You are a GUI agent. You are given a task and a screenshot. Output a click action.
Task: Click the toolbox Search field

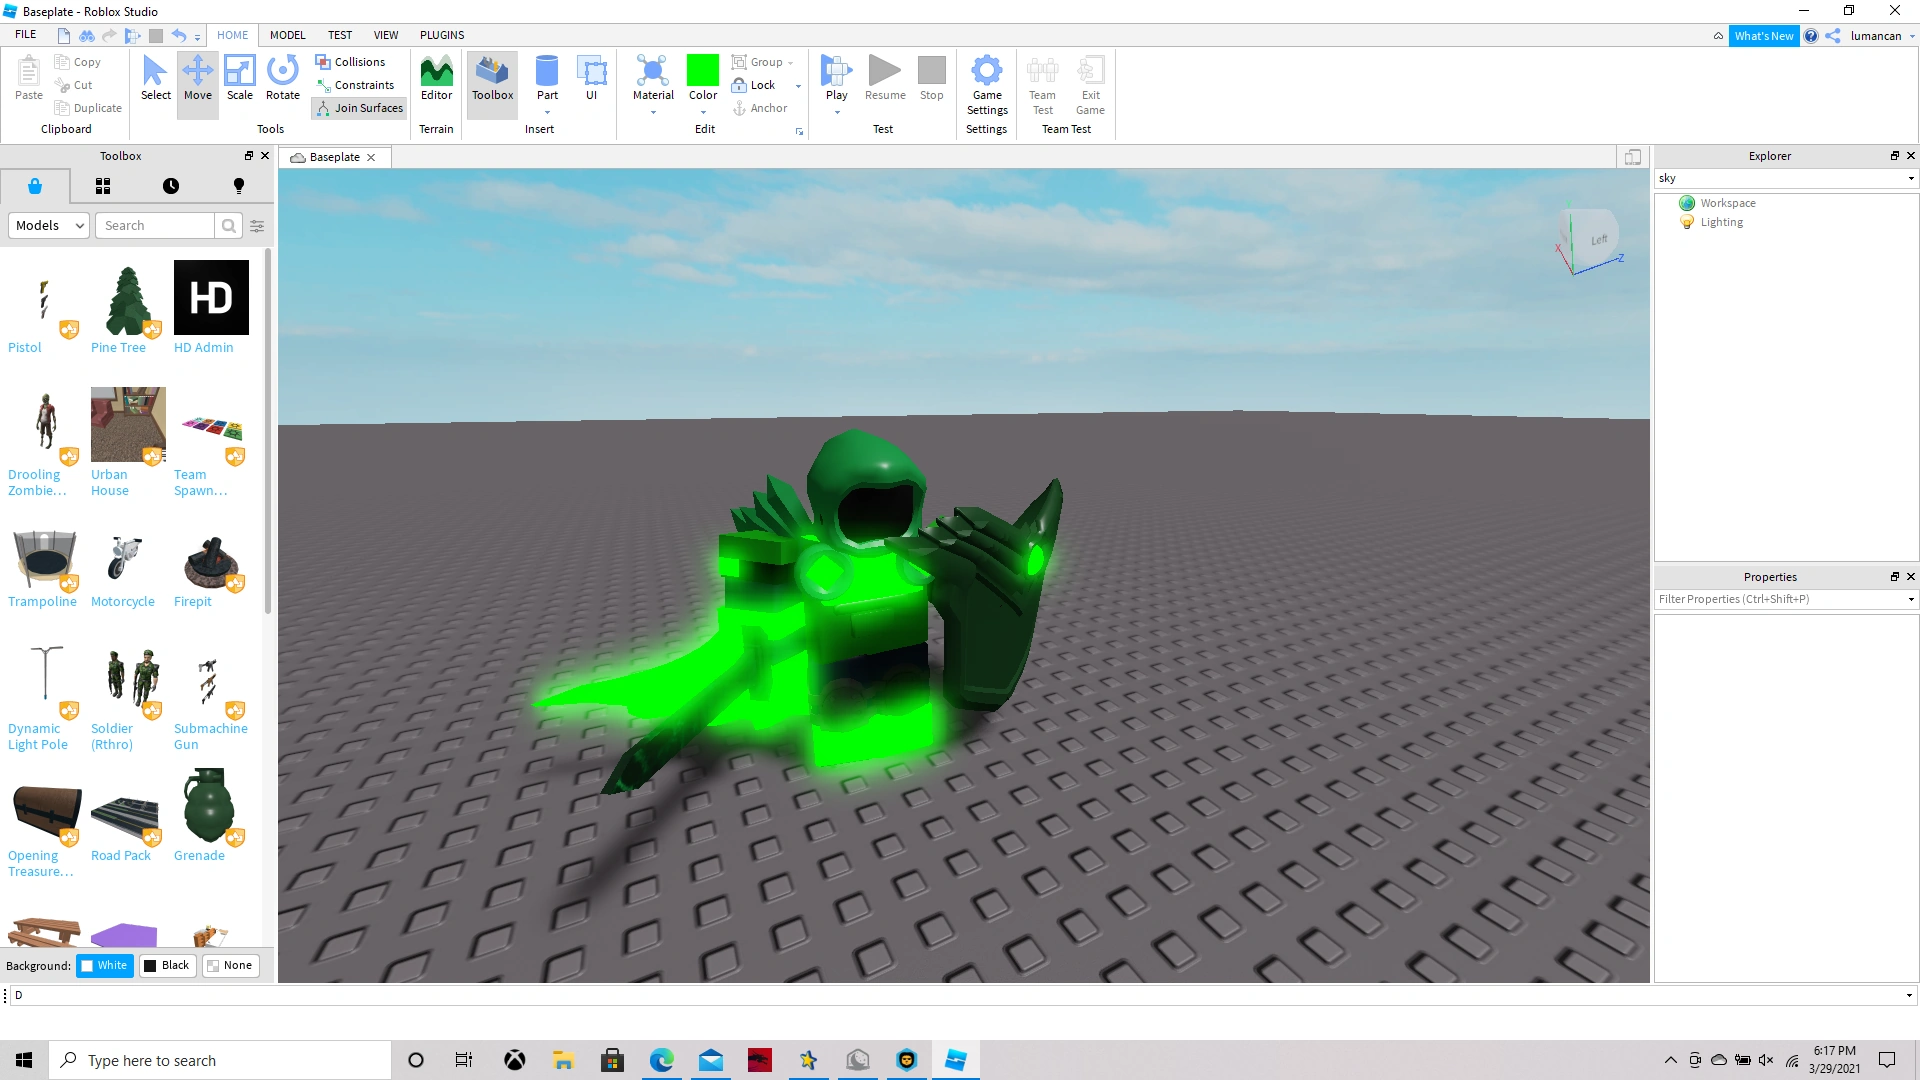155,225
